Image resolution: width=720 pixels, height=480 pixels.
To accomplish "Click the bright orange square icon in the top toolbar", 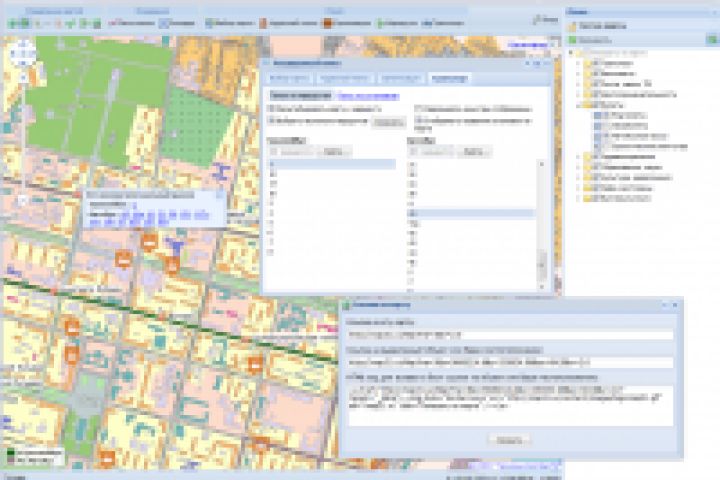I will pyautogui.click(x=327, y=23).
